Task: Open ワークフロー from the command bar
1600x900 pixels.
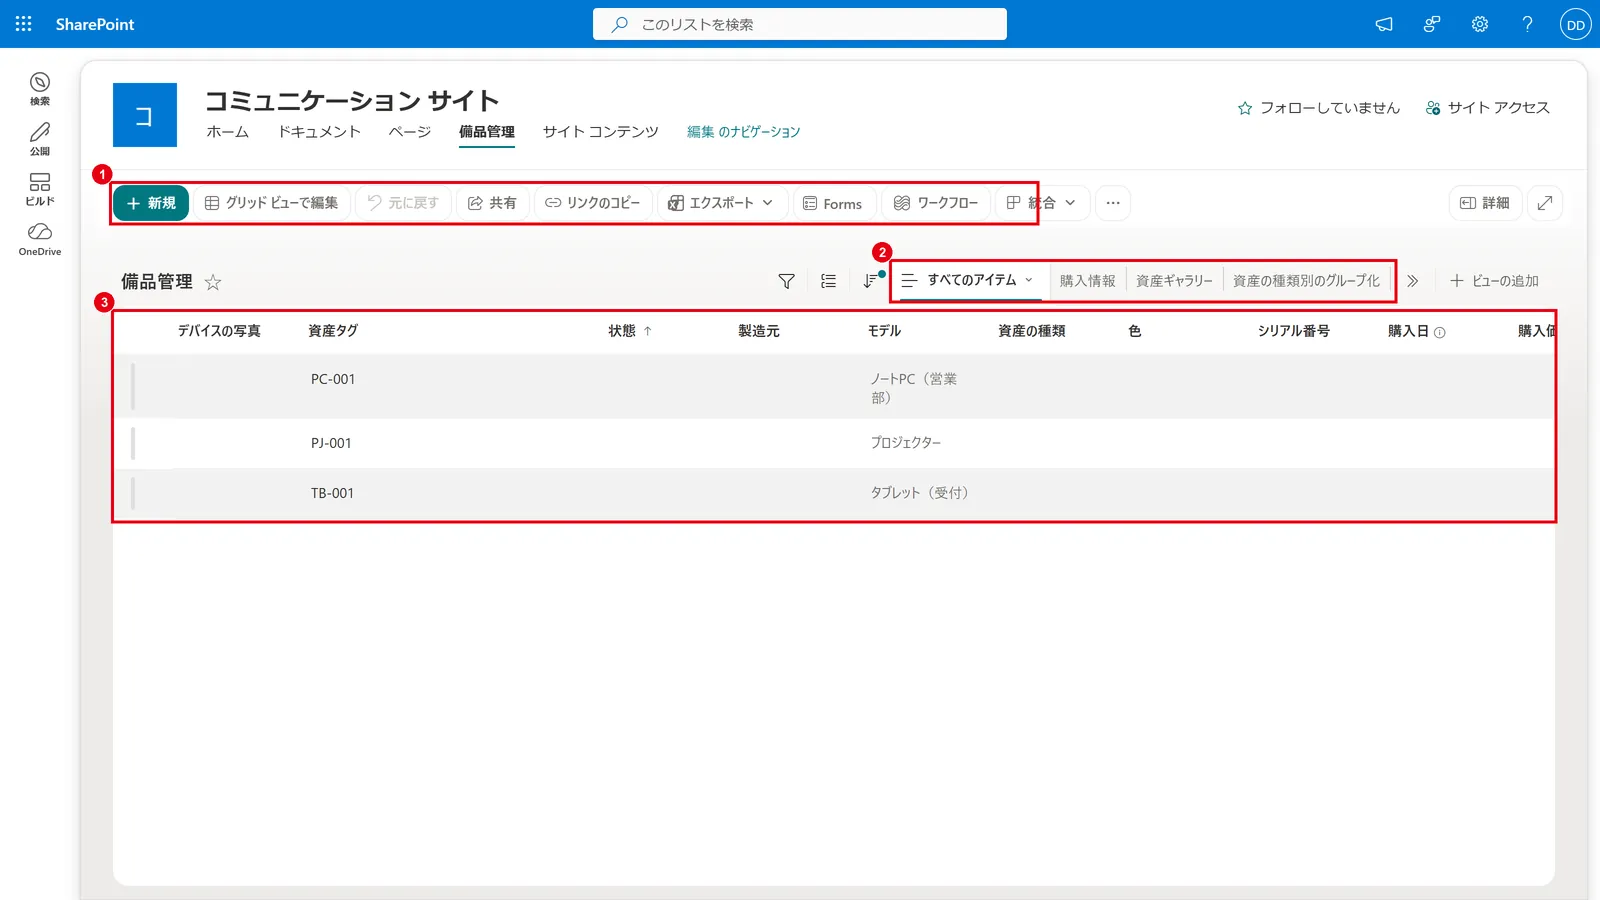Action: [936, 203]
